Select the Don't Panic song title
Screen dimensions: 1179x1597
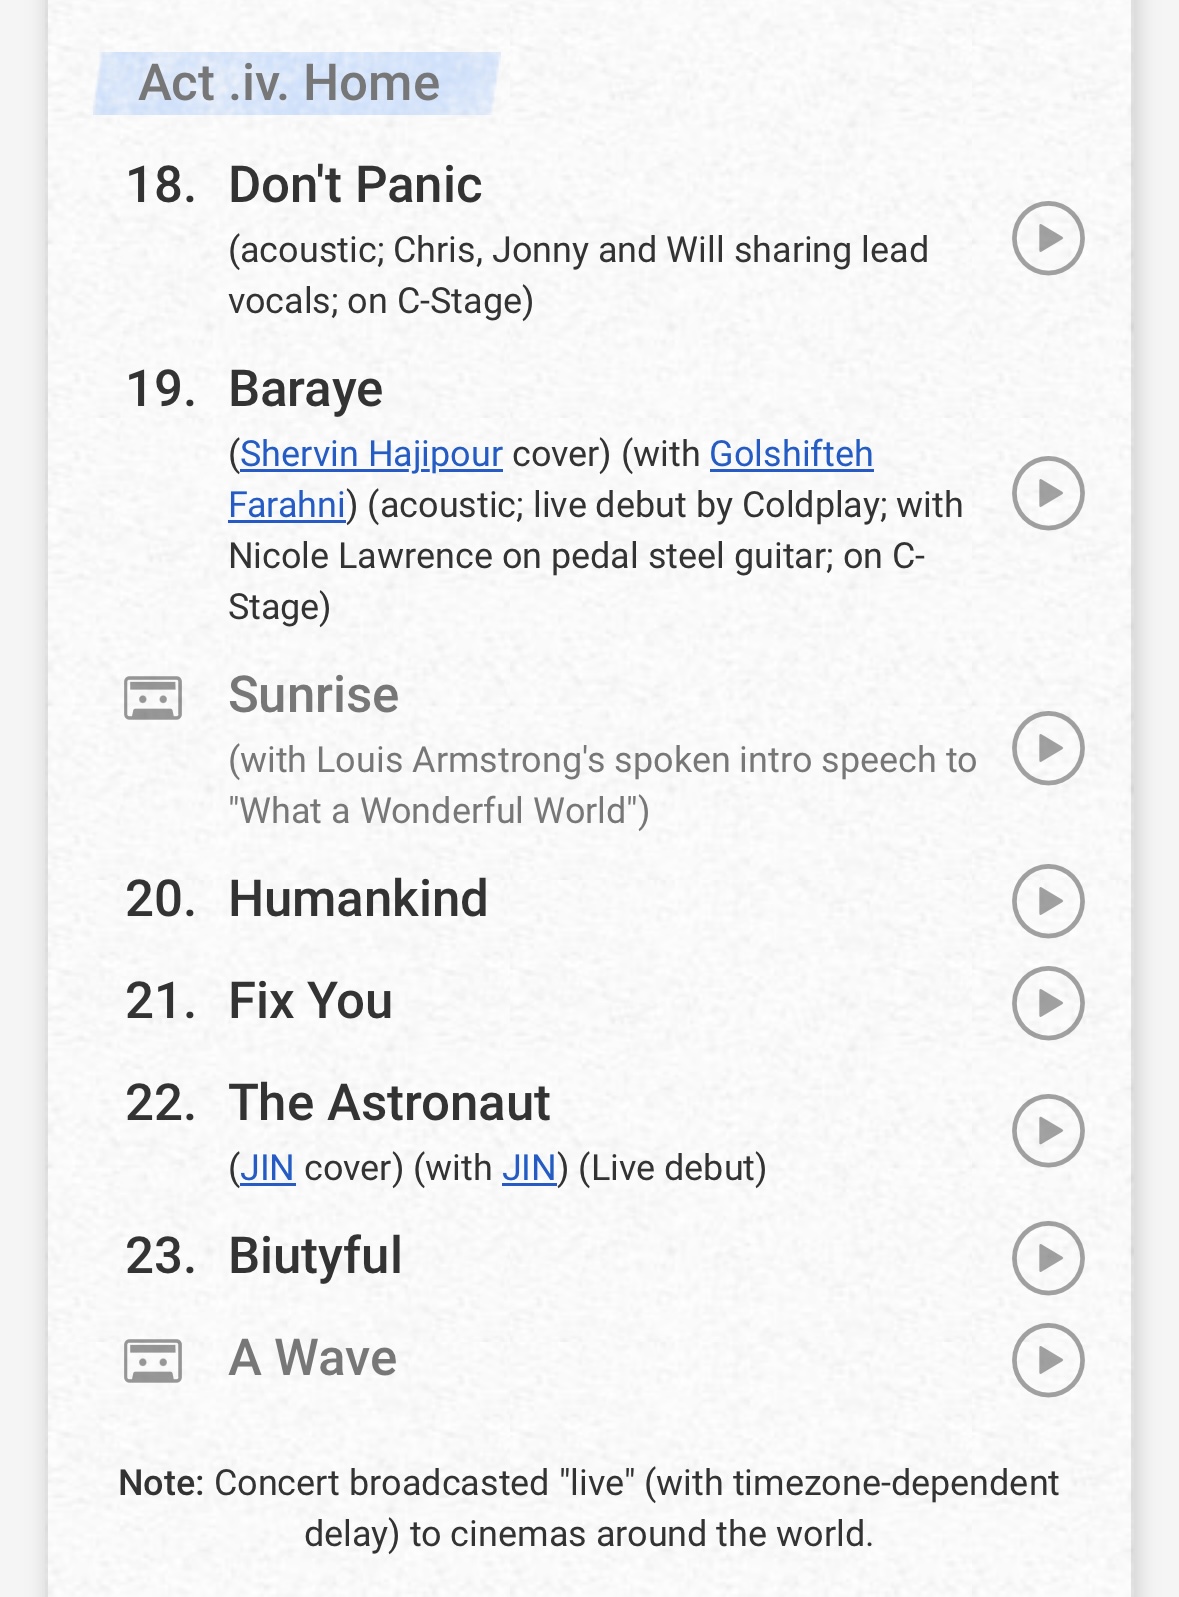355,185
